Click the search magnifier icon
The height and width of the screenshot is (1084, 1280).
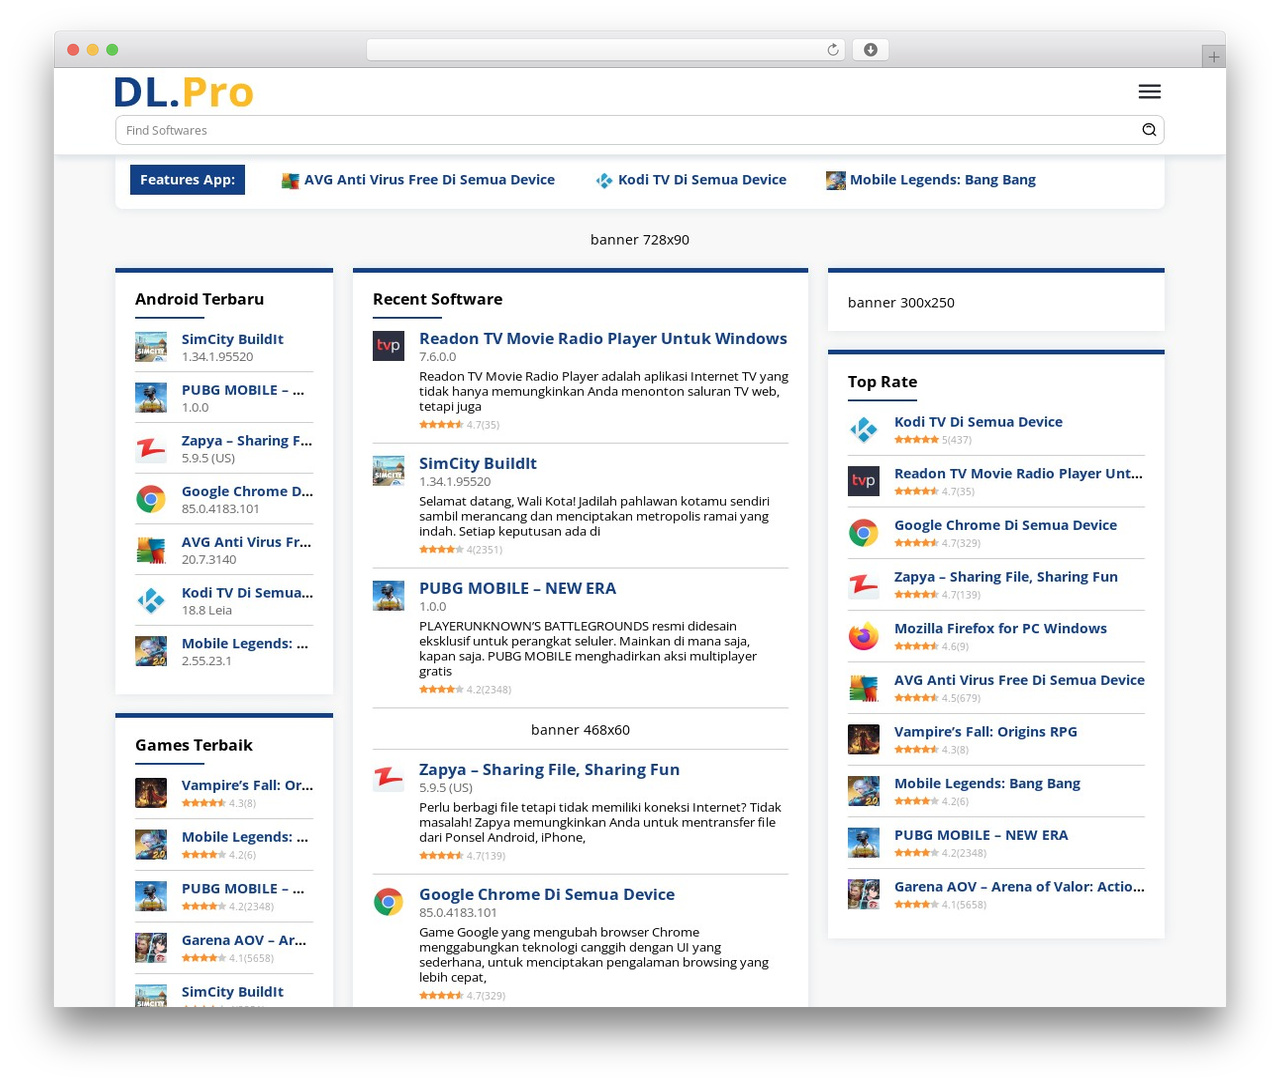1149,130
